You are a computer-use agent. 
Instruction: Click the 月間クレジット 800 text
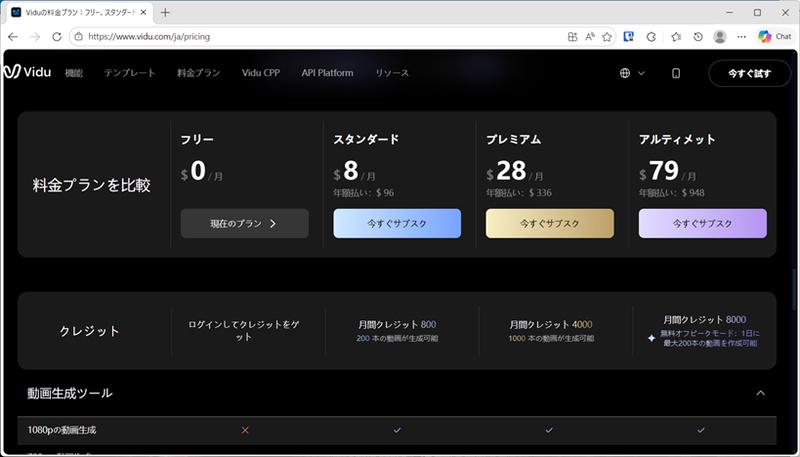tap(397, 324)
